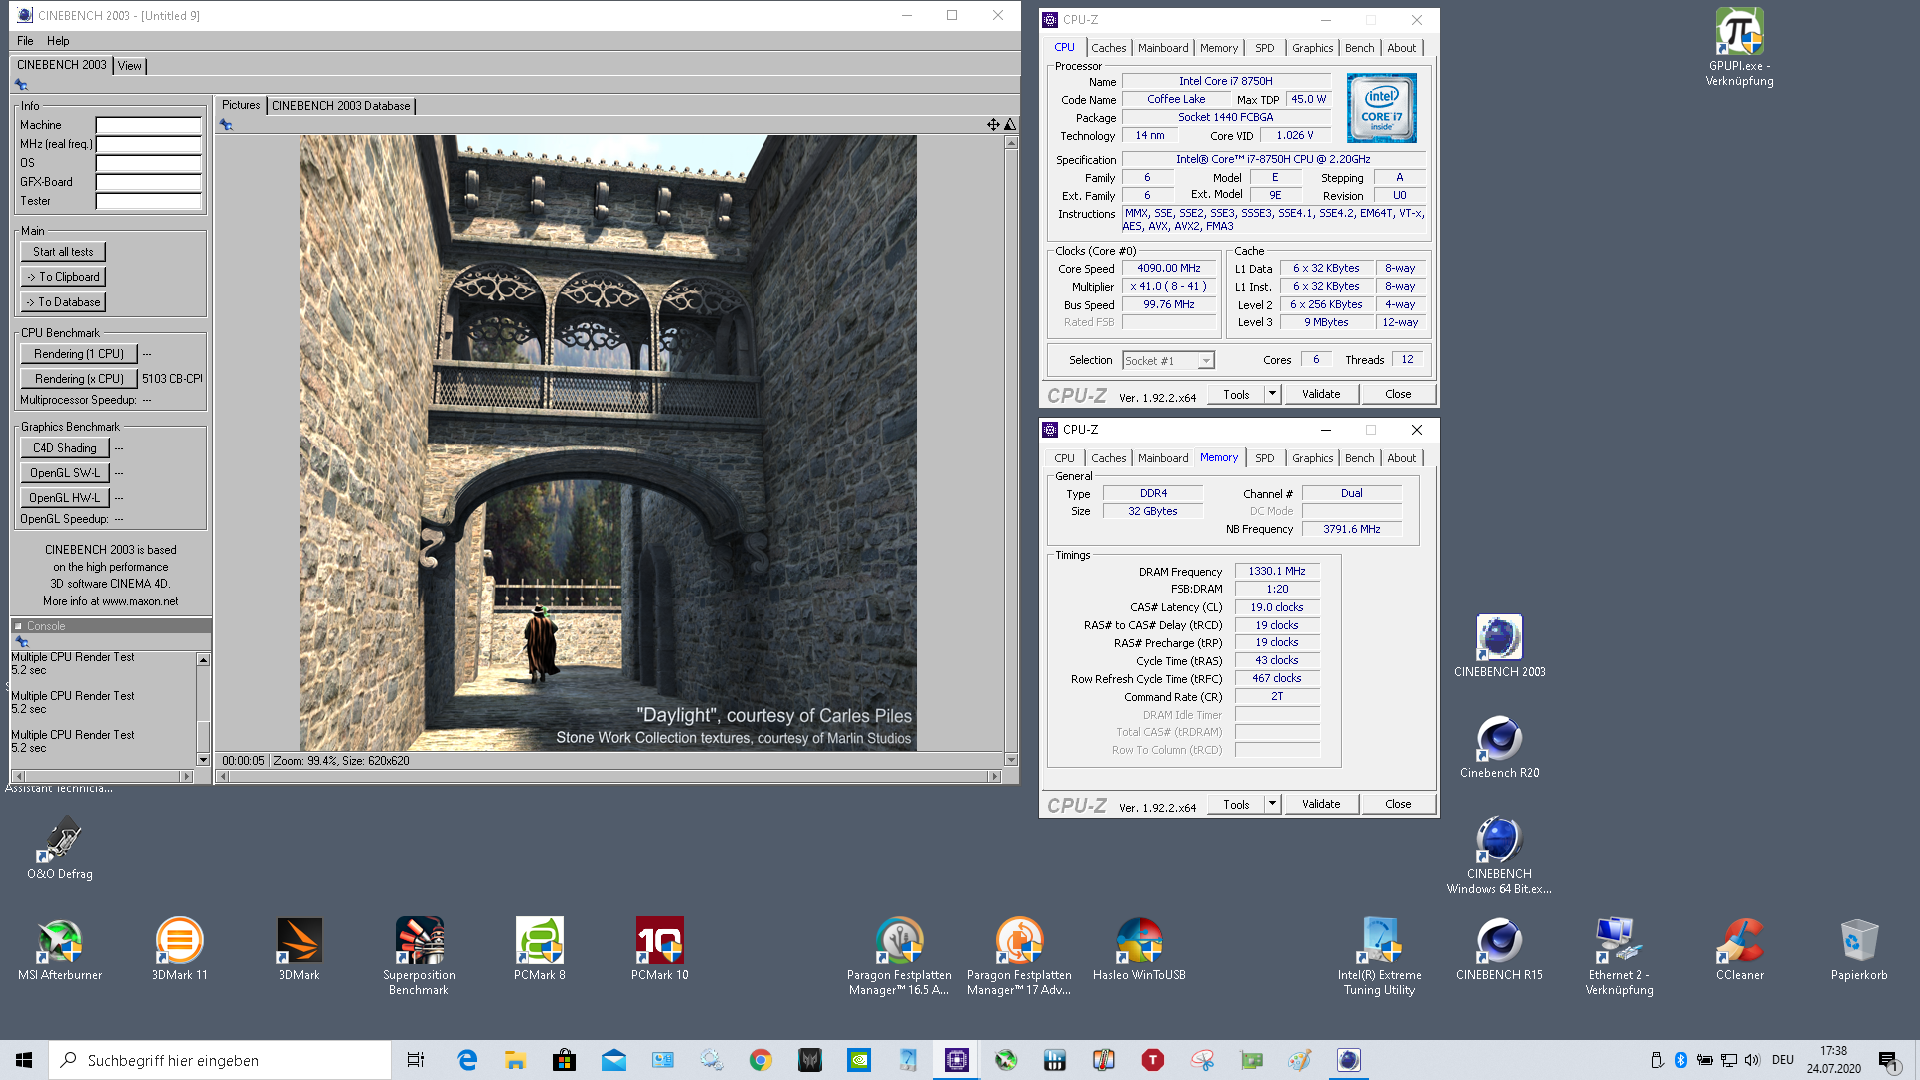Viewport: 1920px width, 1080px height.
Task: Open GPUPI.exe Verknüpfung icon
Action: [1740, 48]
